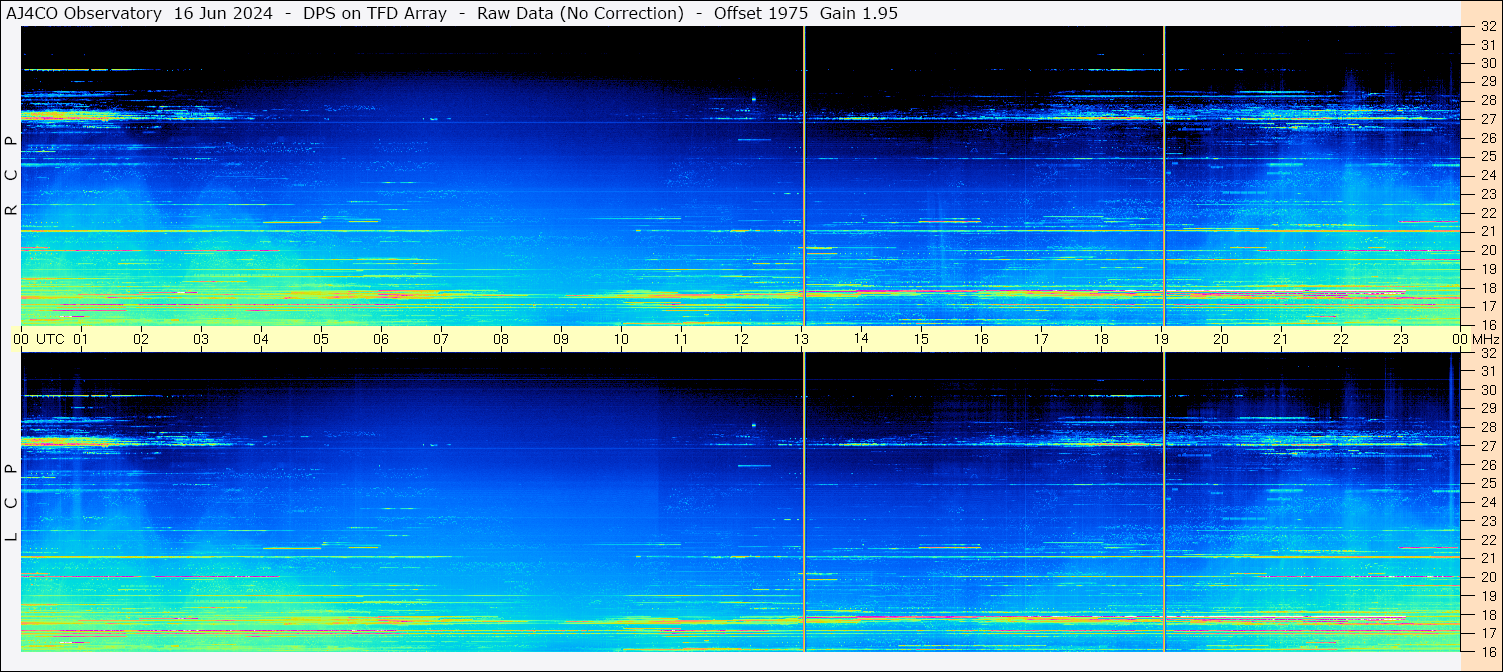
Task: Click the "AJ4CO Observatory" title text
Action: pos(83,13)
